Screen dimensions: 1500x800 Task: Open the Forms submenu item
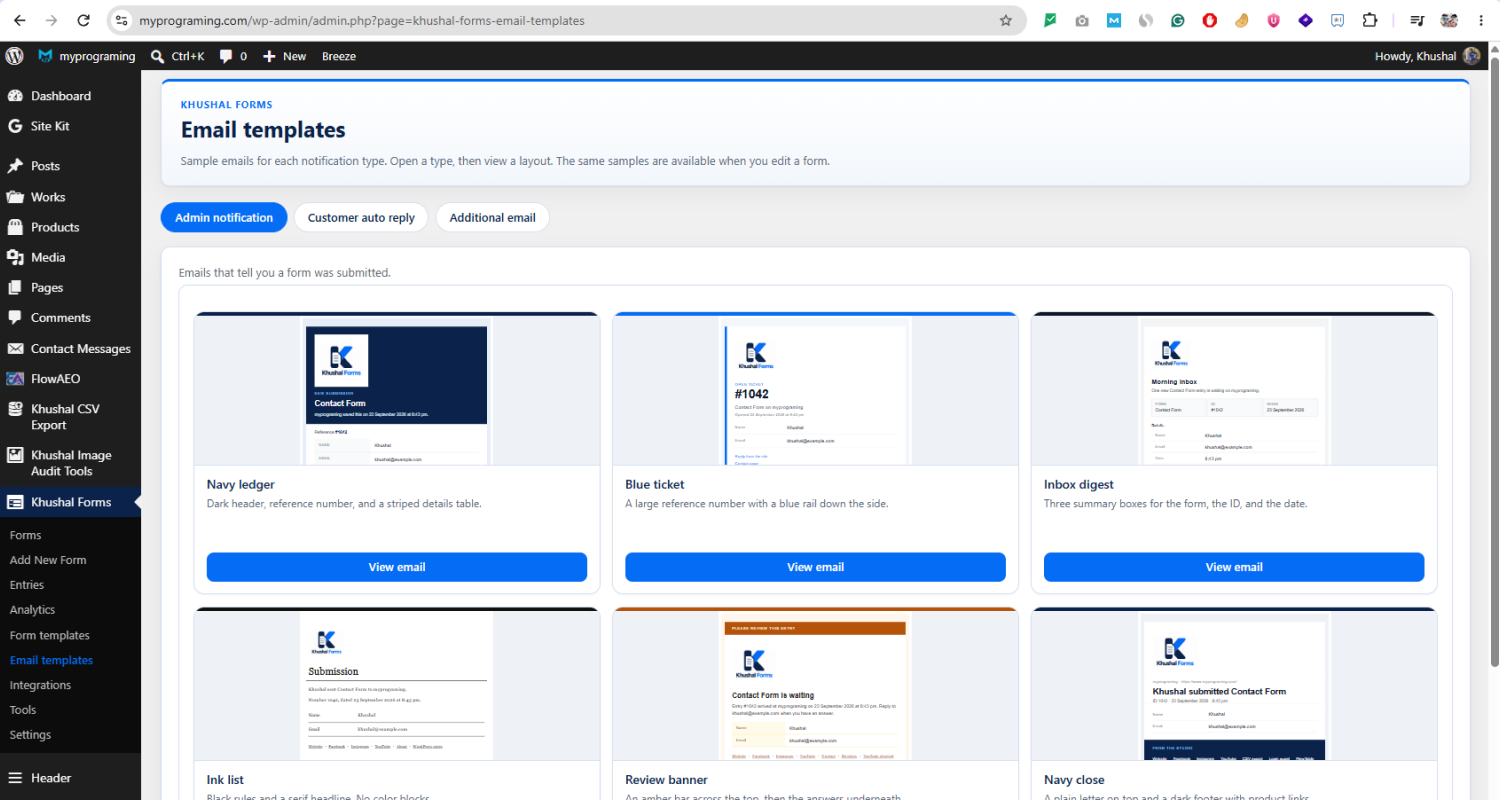click(x=25, y=535)
